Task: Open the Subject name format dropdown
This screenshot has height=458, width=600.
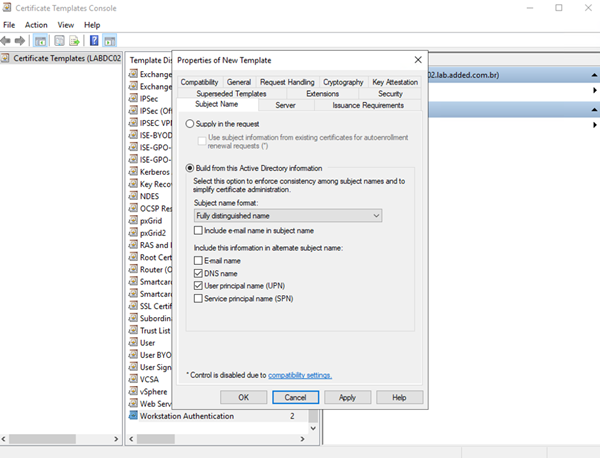Action: click(x=289, y=215)
